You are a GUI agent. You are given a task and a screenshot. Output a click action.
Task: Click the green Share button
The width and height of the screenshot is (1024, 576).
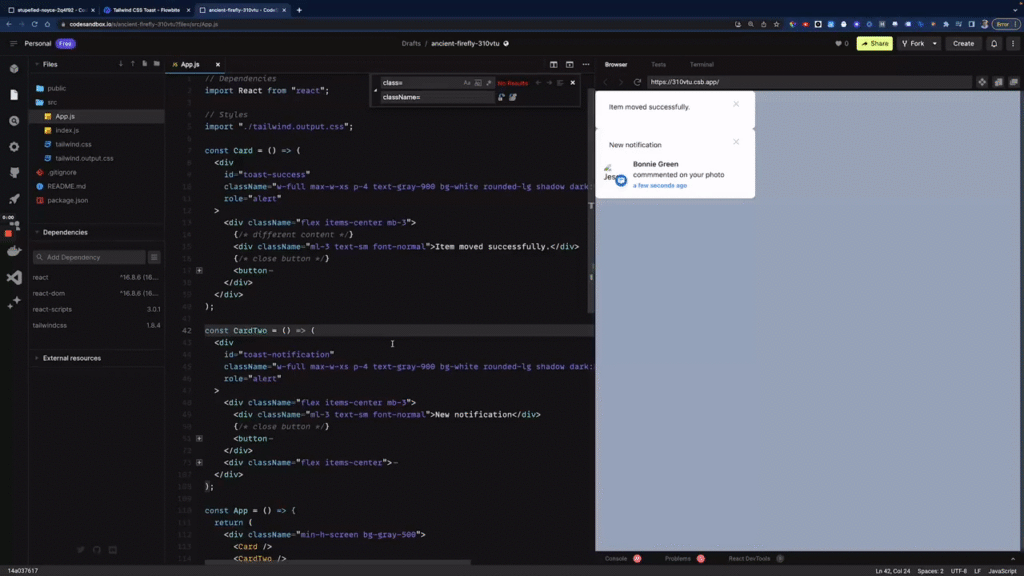[x=876, y=44]
